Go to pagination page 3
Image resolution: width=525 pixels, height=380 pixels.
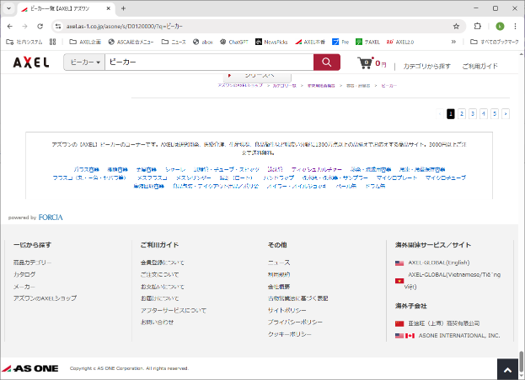pyautogui.click(x=473, y=114)
